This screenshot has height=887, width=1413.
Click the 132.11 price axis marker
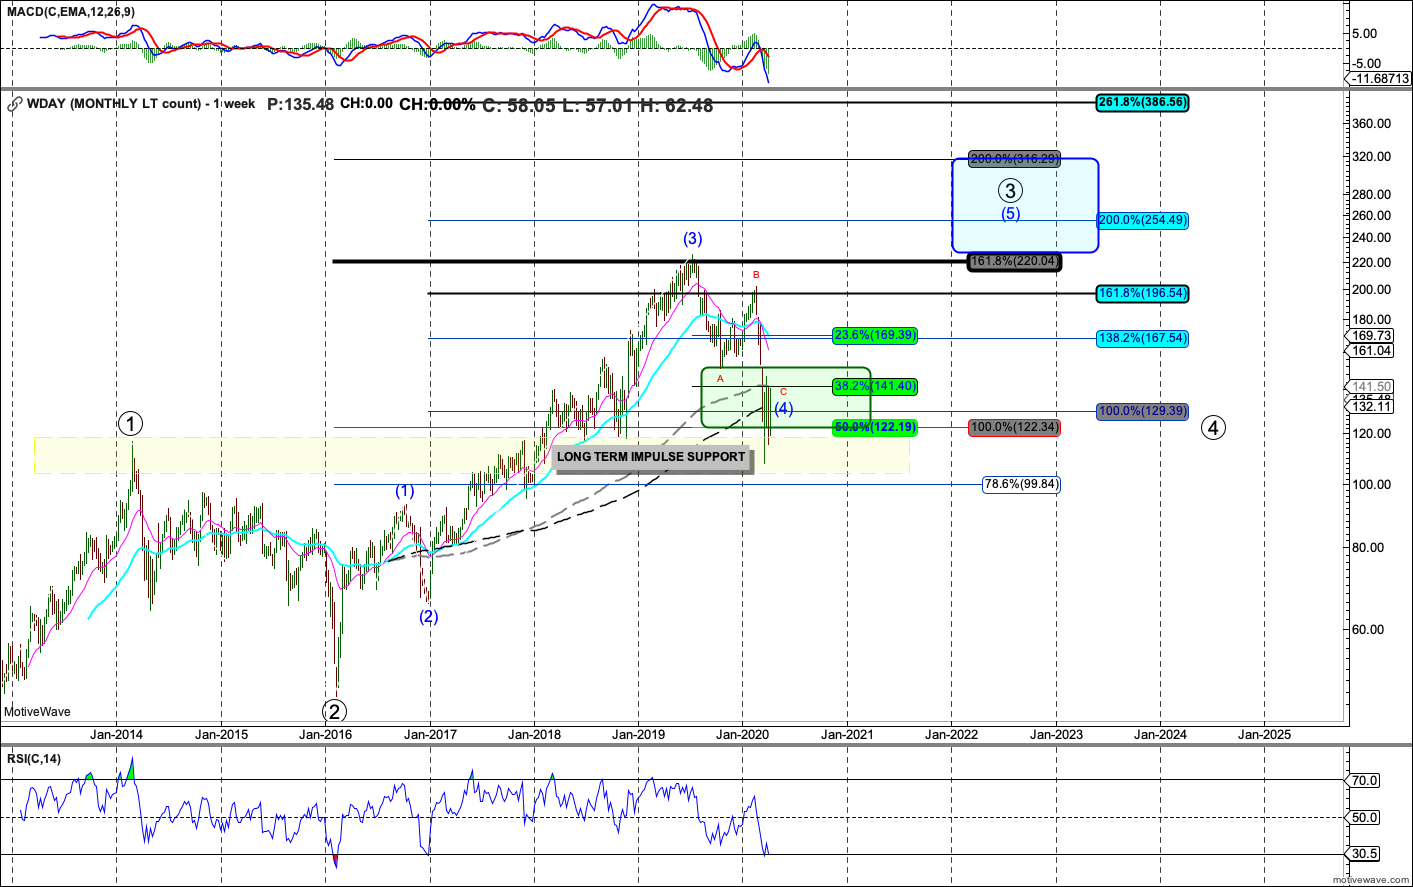(x=1371, y=406)
